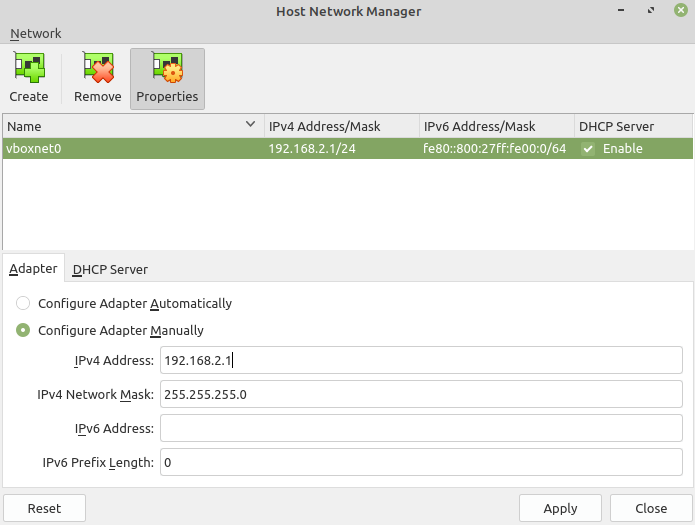Viewport: 695px width, 525px height.
Task: Select Configure Adapter Automatically option
Action: click(23, 303)
